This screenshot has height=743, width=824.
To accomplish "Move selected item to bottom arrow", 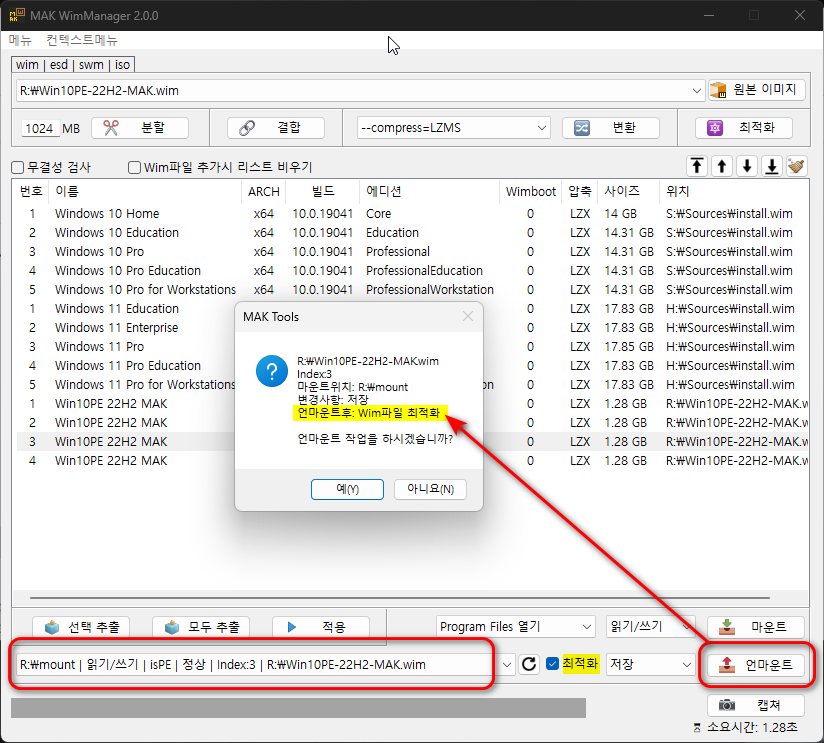I will (x=772, y=167).
